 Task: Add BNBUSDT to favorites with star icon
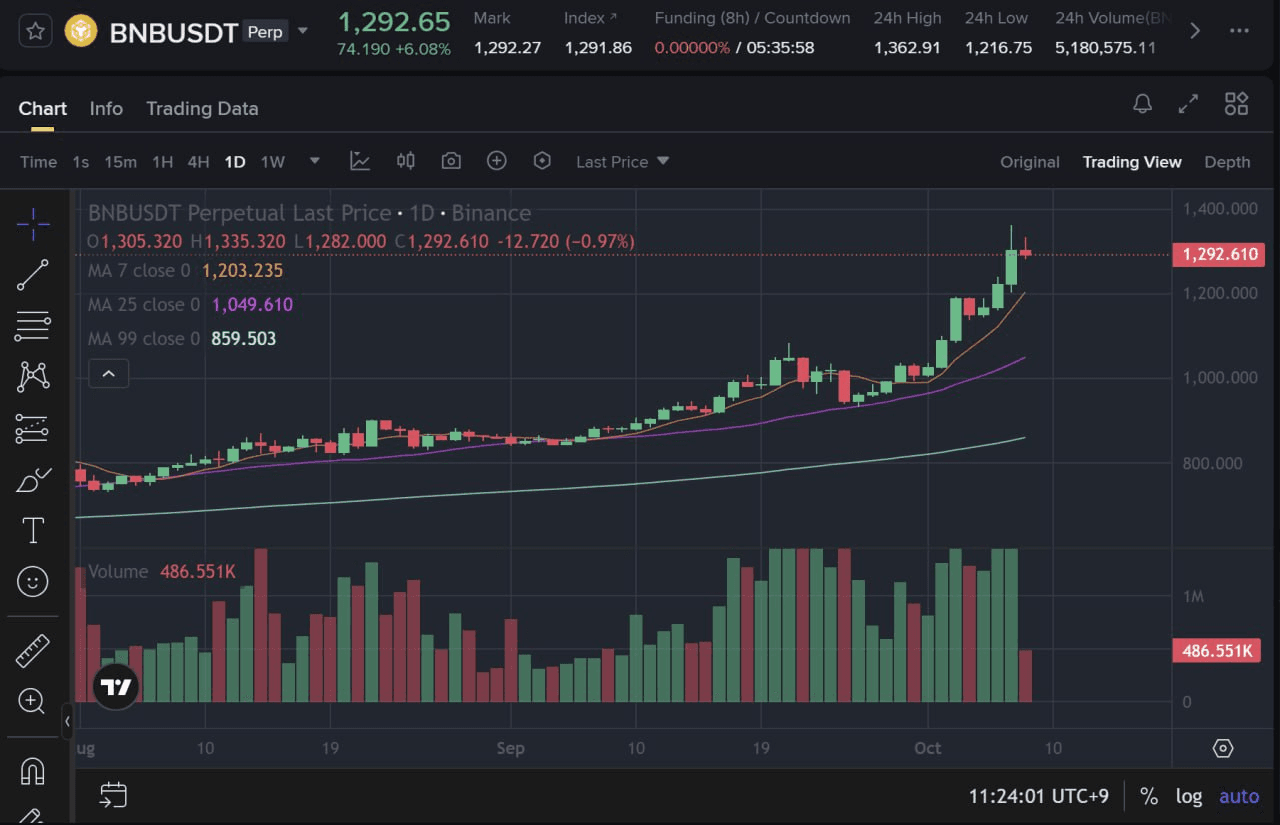coord(35,31)
